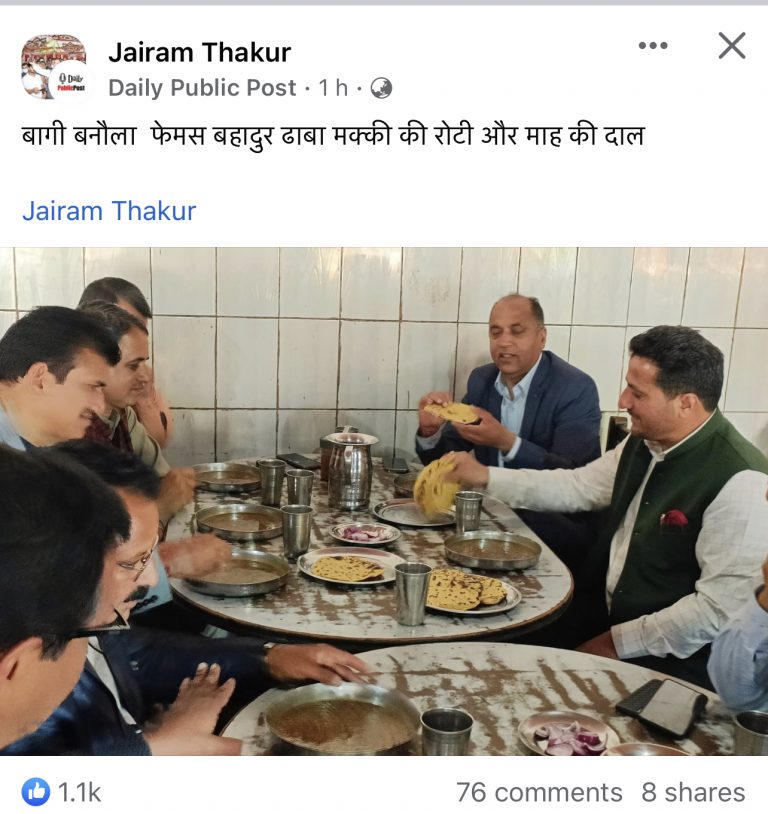Visit the Daily Public Post page link
This screenshot has width=768, height=814.
[202, 88]
